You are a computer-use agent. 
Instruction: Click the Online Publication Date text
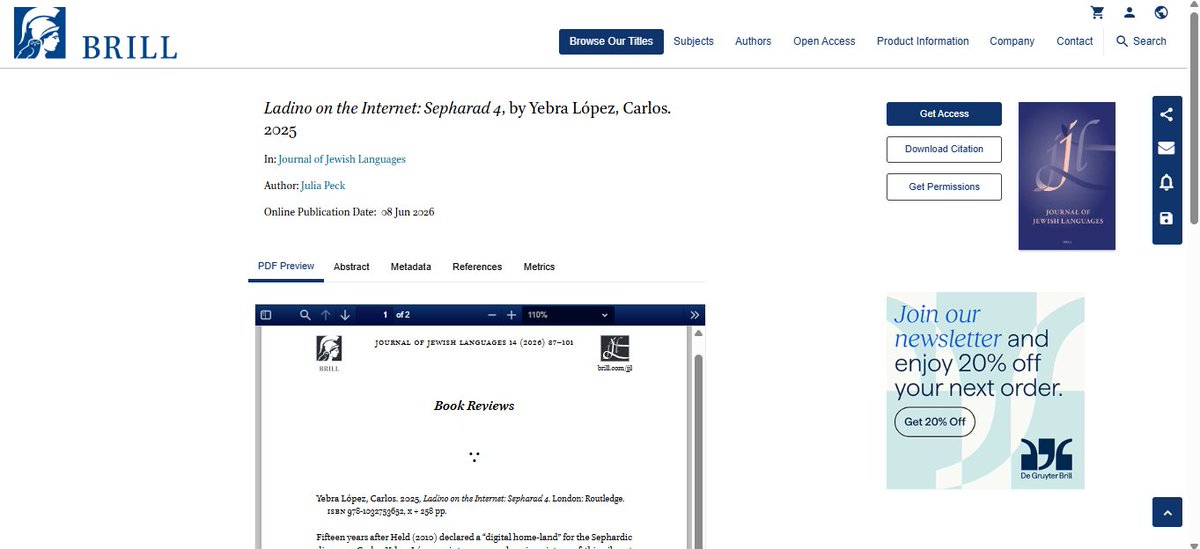point(349,212)
